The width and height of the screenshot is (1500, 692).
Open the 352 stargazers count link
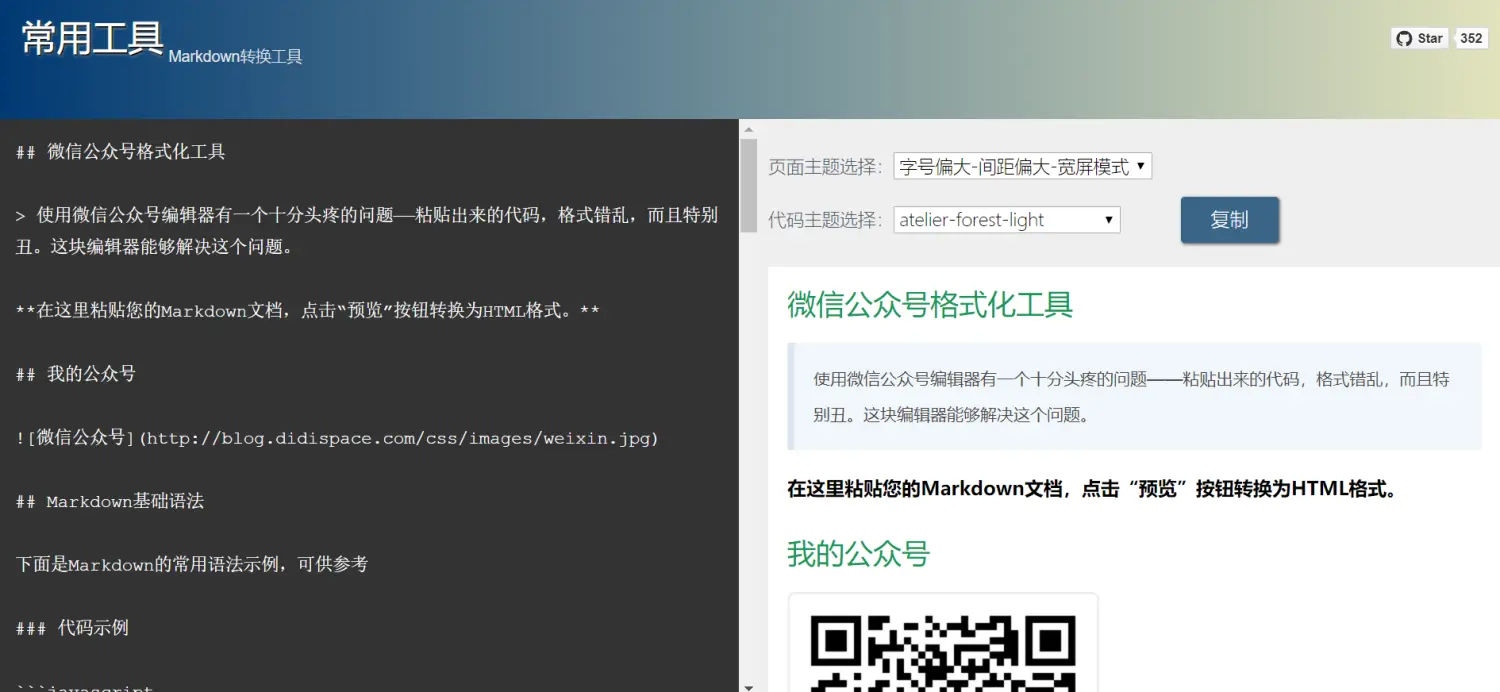coord(1471,38)
